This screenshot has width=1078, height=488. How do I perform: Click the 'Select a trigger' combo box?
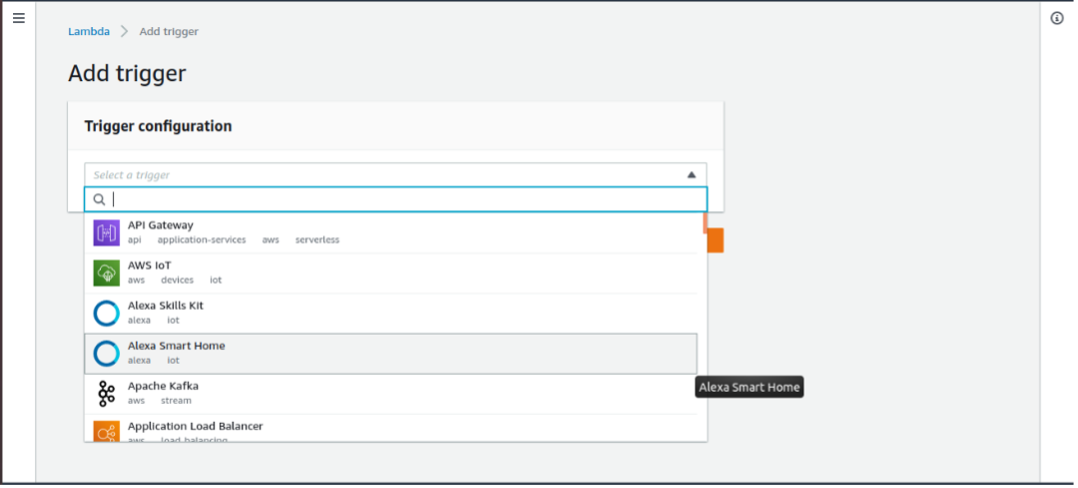tap(380, 175)
